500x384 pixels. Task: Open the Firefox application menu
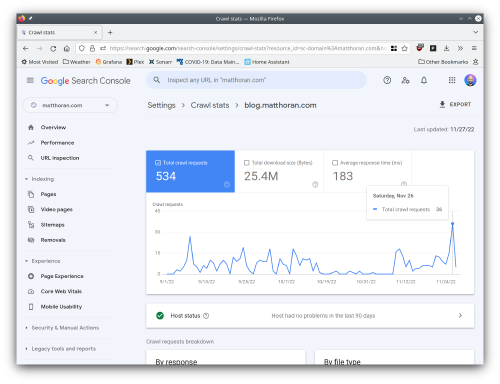(x=474, y=48)
